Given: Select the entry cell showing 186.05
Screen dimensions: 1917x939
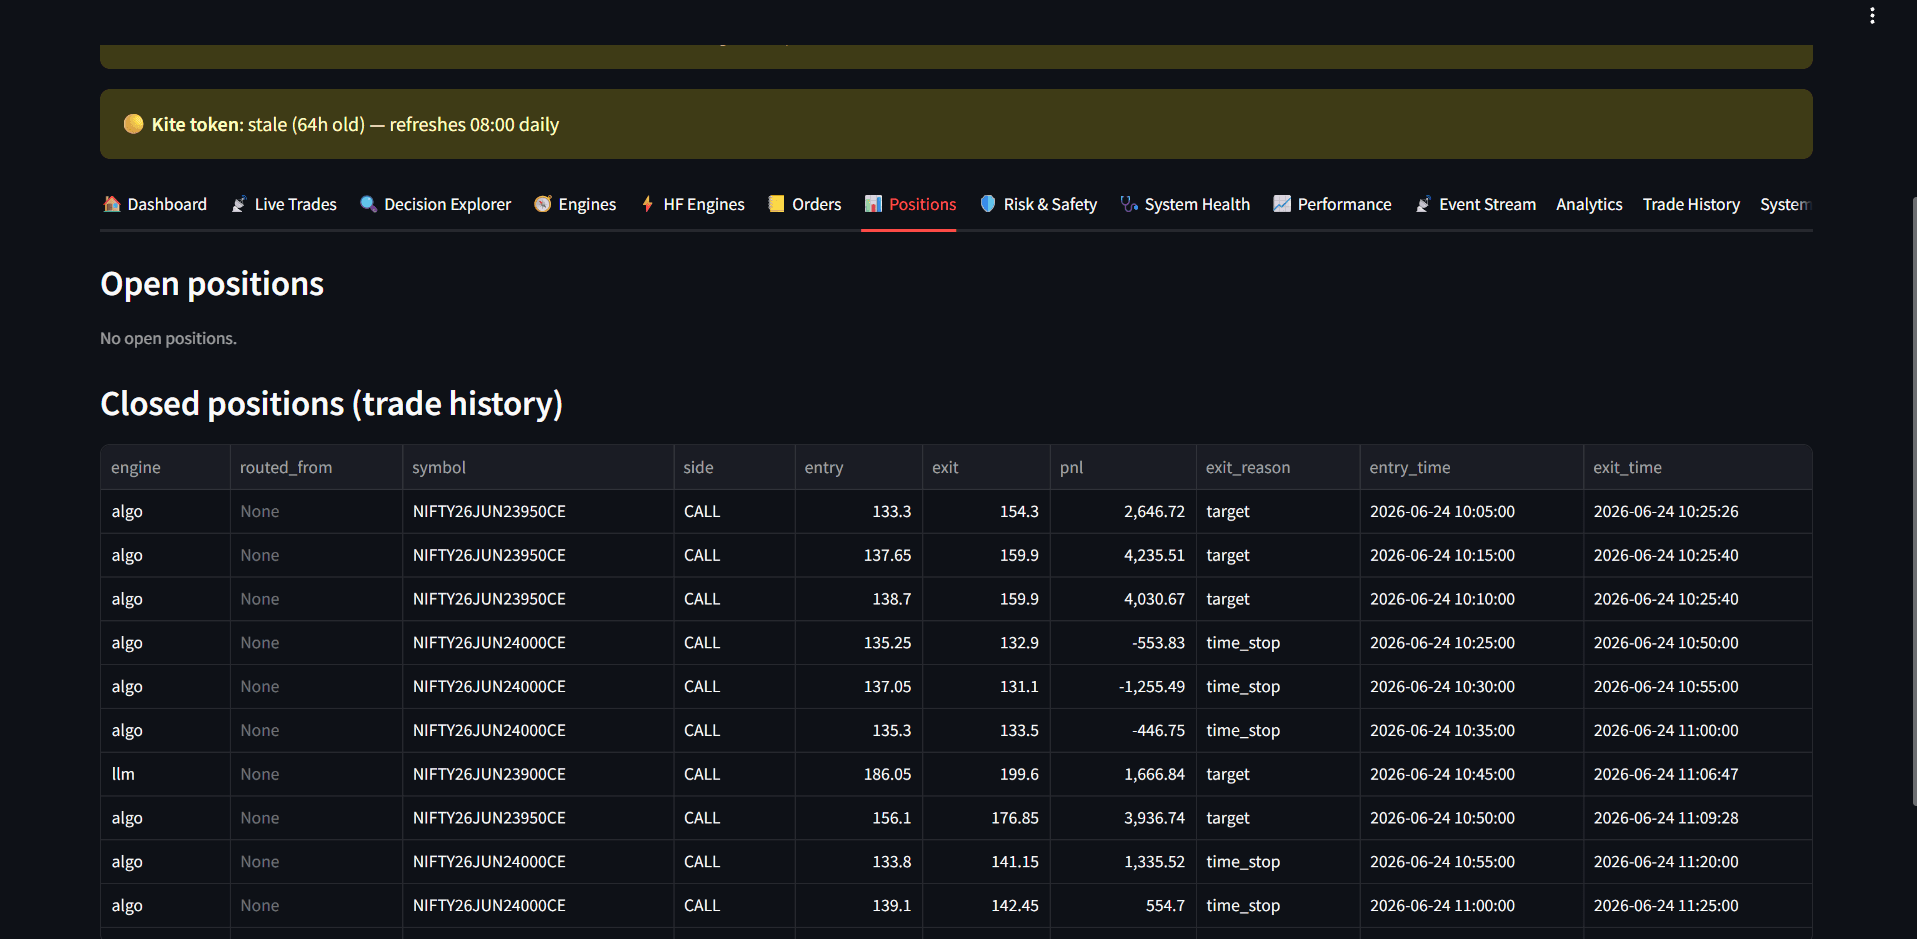Looking at the screenshot, I should 858,774.
